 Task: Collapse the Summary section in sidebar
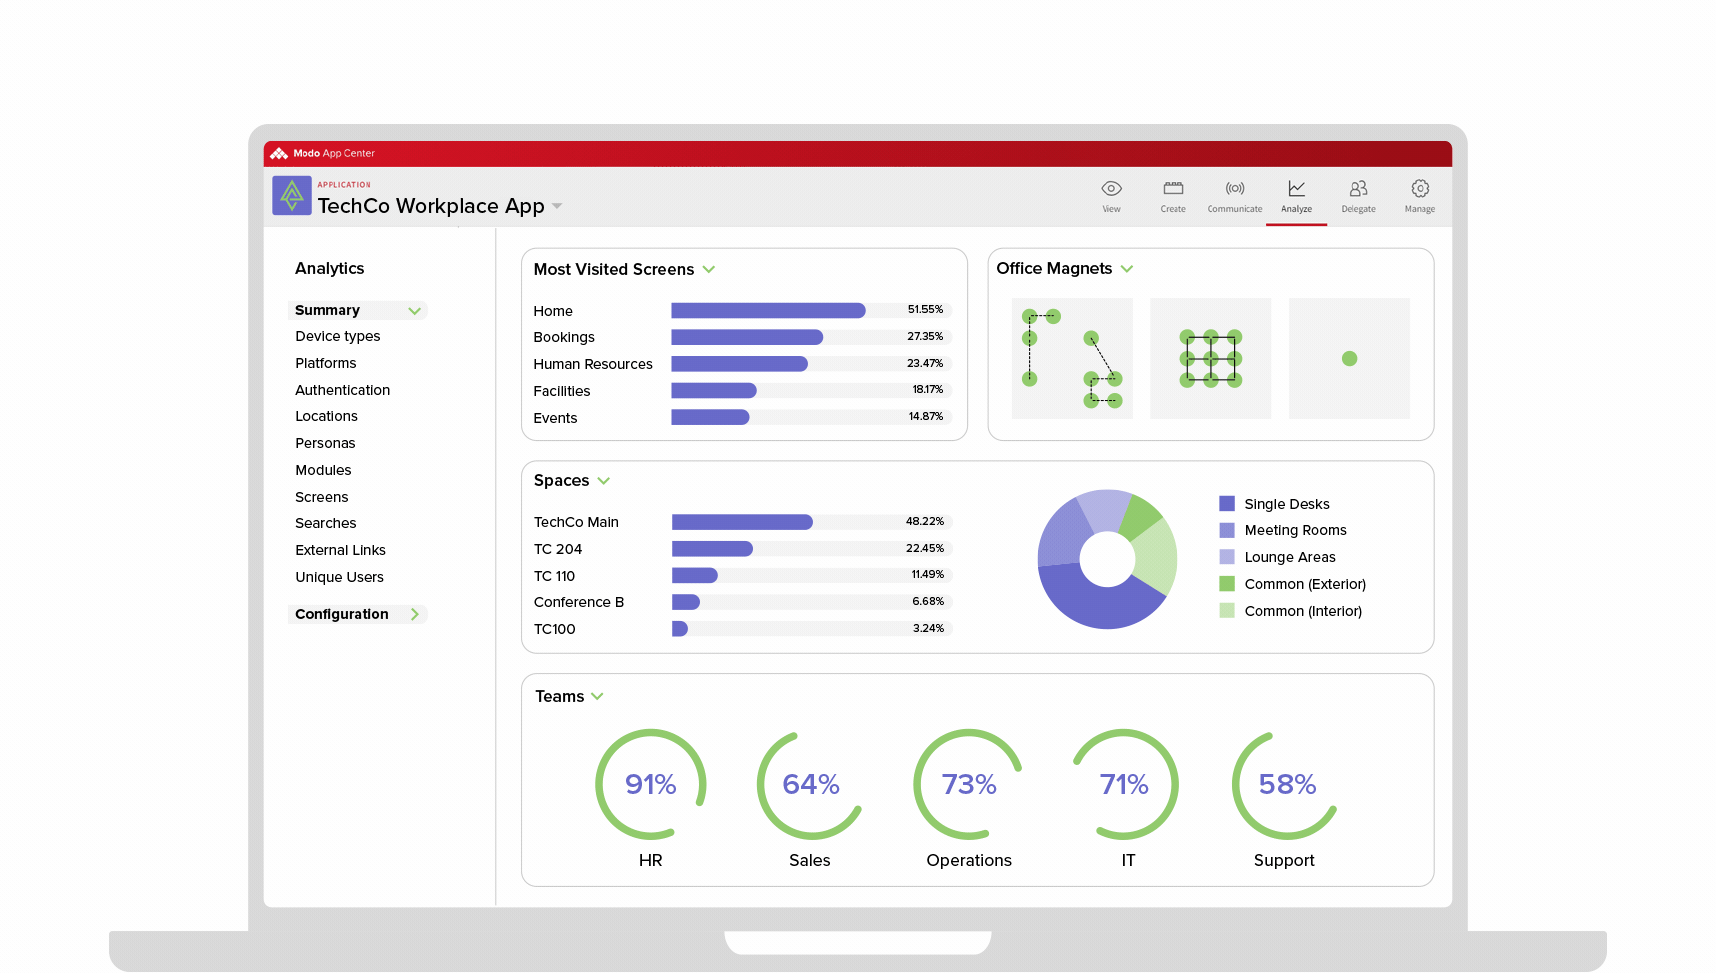coord(414,311)
